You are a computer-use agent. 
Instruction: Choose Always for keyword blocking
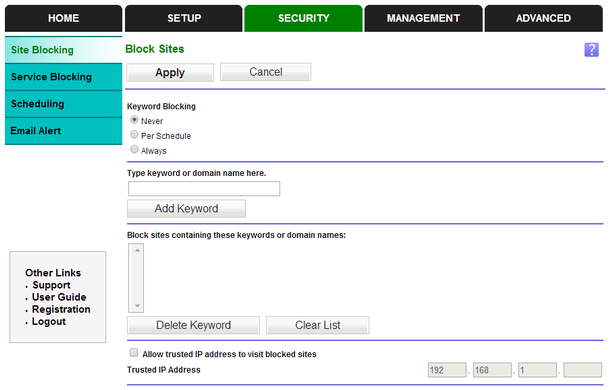pyautogui.click(x=134, y=149)
